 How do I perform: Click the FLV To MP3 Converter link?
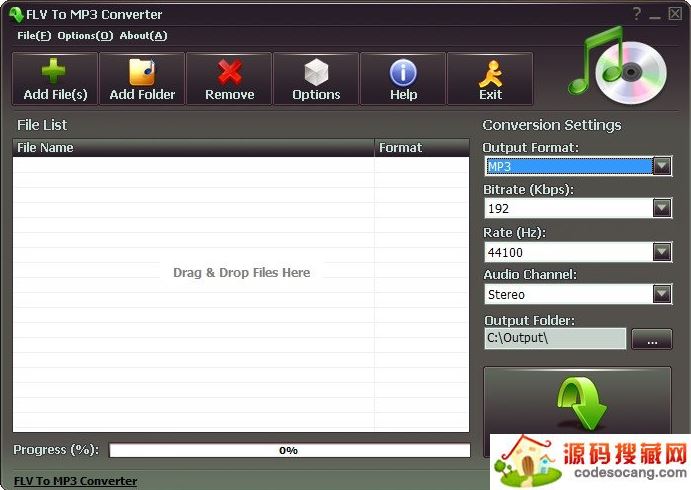pos(75,481)
